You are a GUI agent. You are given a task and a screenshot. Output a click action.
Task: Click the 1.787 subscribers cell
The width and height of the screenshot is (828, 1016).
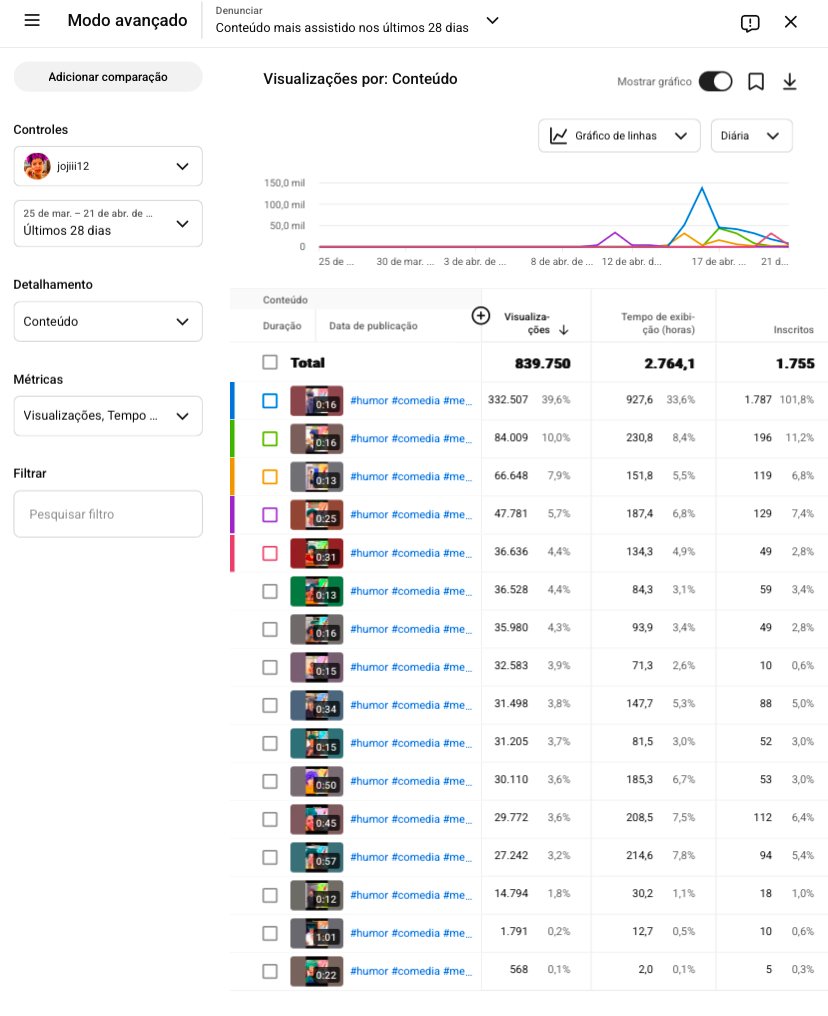[x=757, y=400]
